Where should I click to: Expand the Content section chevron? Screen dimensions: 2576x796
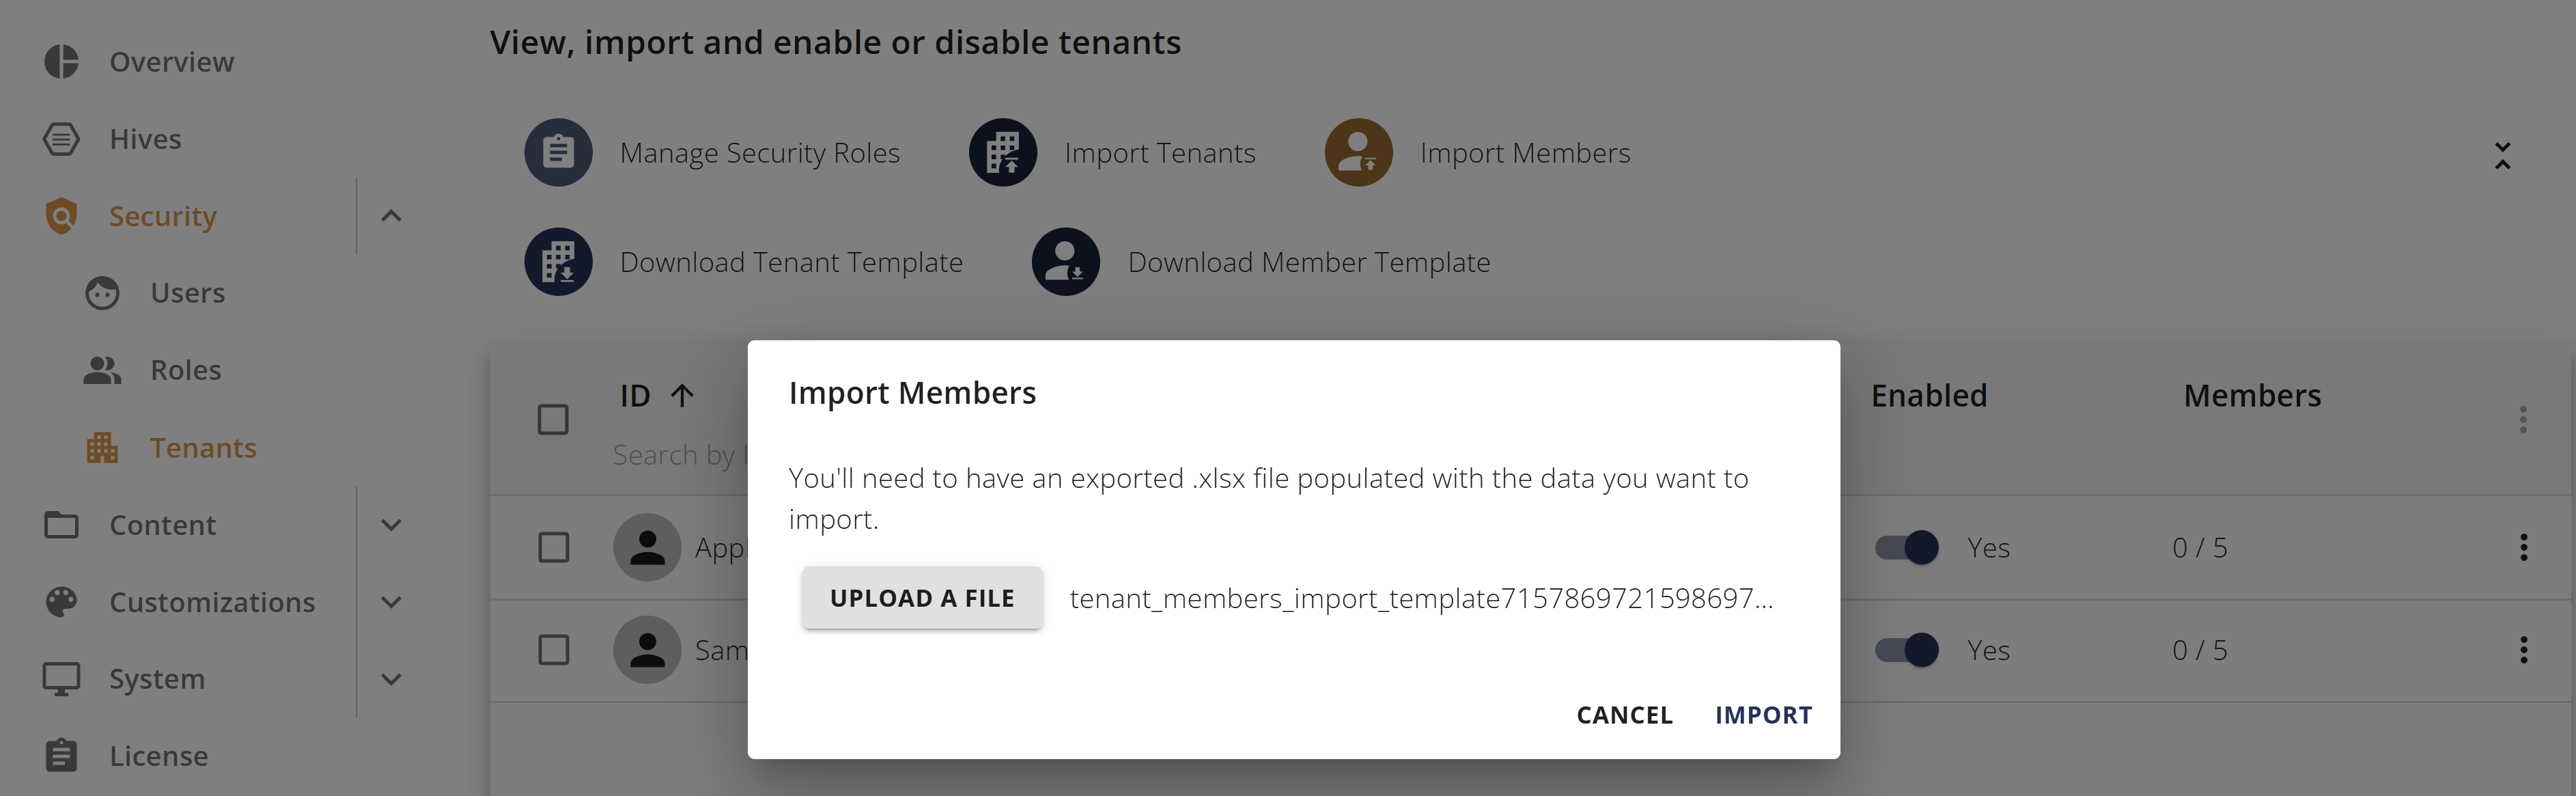coord(391,525)
